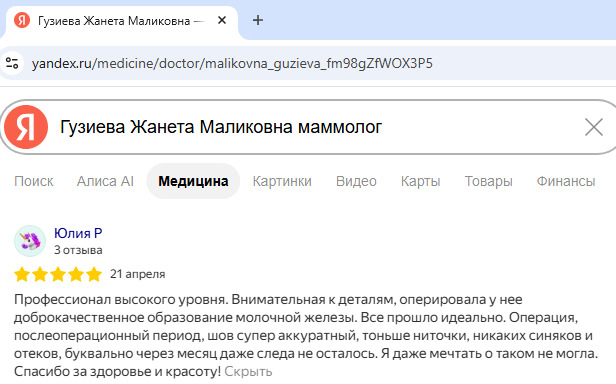Open the Финансы tab
616x384 pixels.
pos(566,181)
